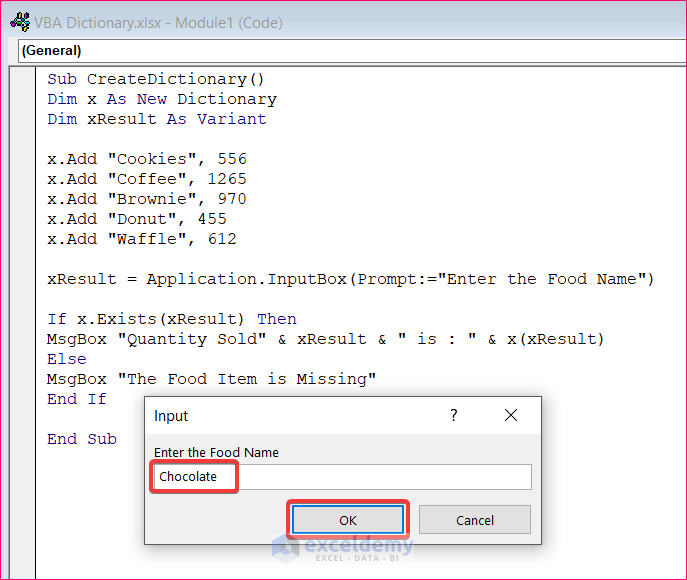Click the Input dialog title text

click(x=171, y=416)
